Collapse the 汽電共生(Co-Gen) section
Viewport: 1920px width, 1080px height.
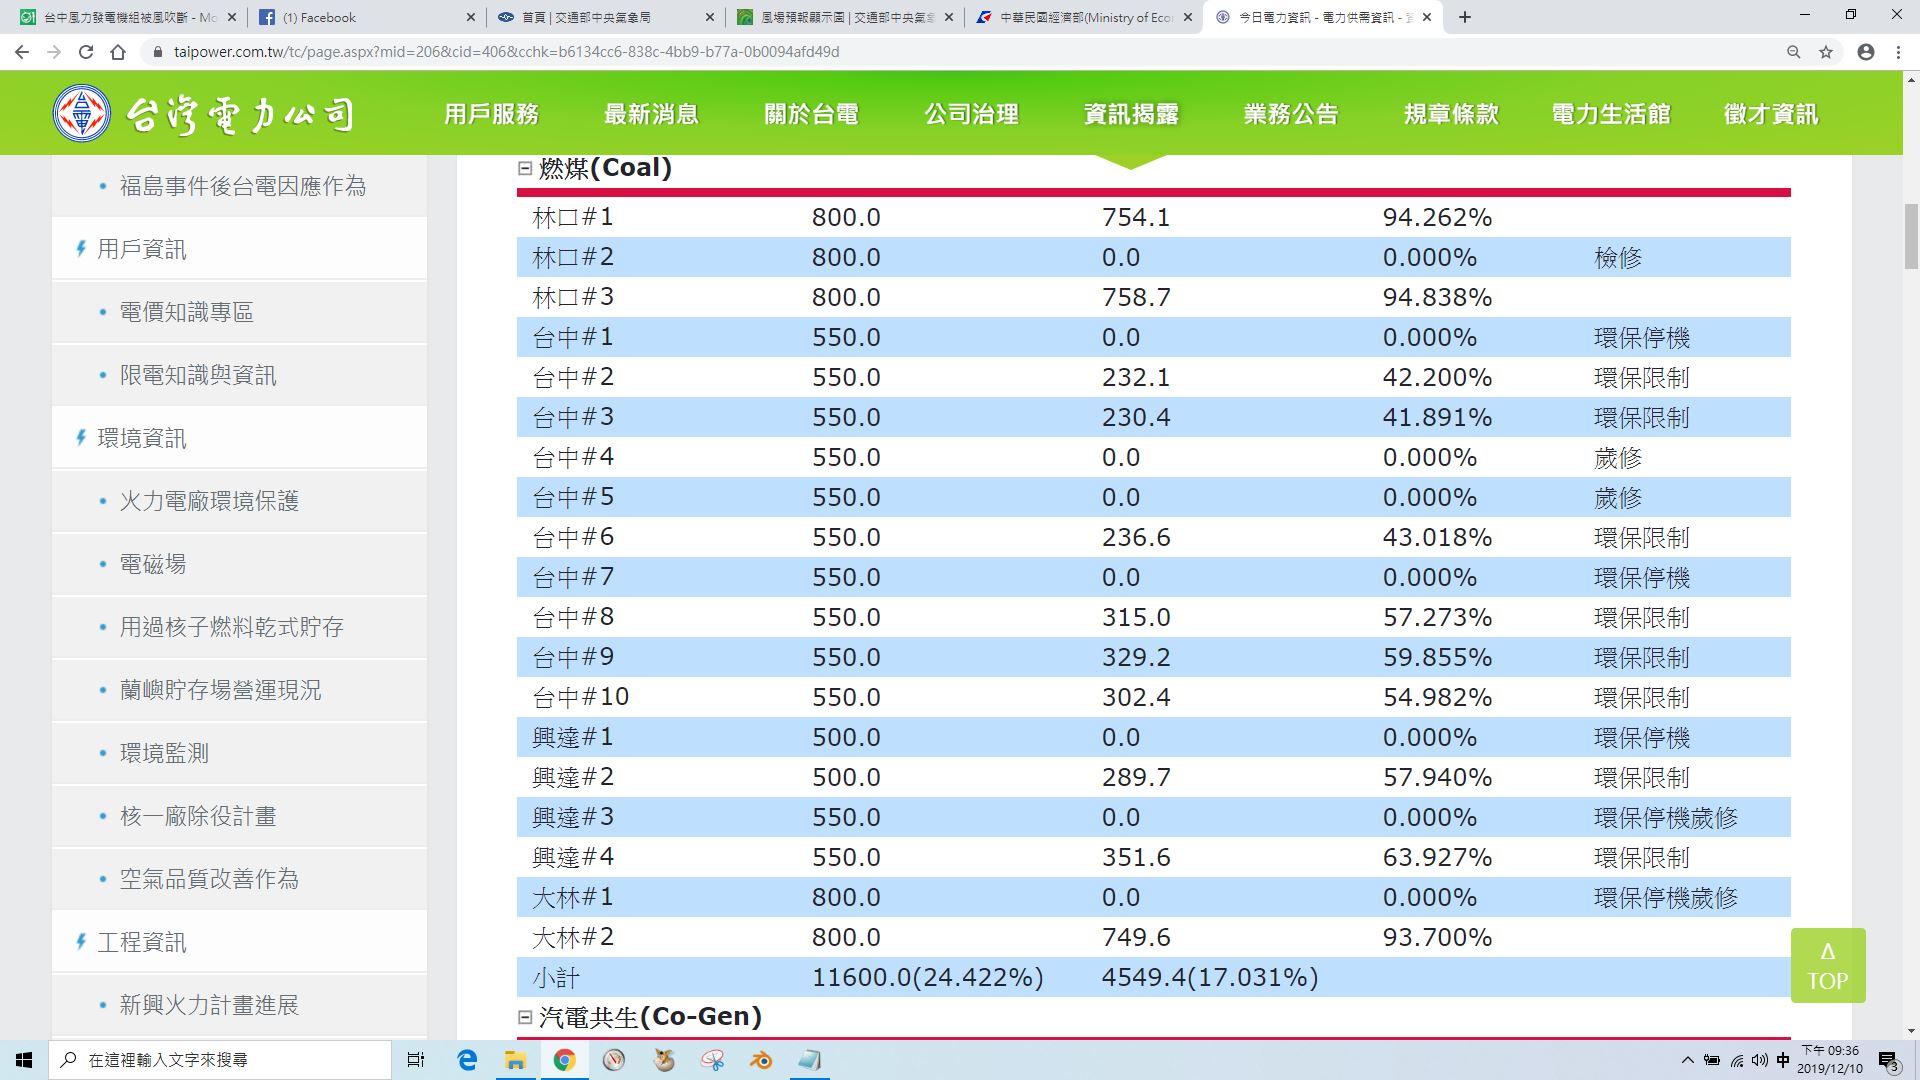pos(525,1017)
